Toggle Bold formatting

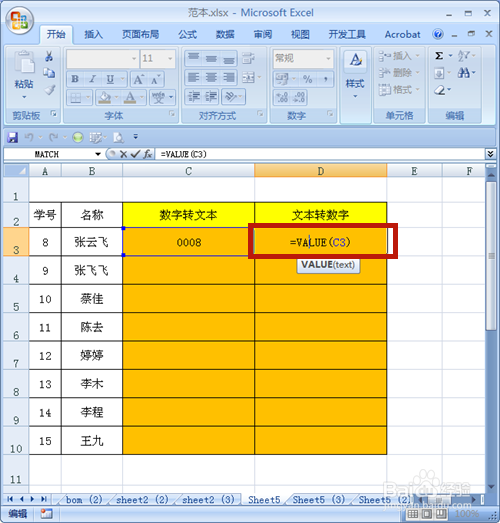pyautogui.click(x=75, y=79)
